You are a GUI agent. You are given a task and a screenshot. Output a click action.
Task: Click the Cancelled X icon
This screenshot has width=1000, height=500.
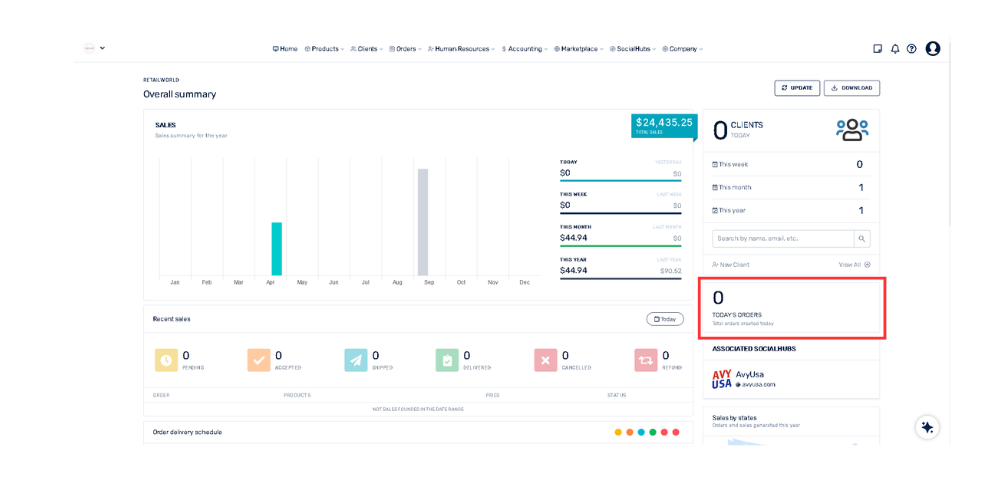point(545,360)
